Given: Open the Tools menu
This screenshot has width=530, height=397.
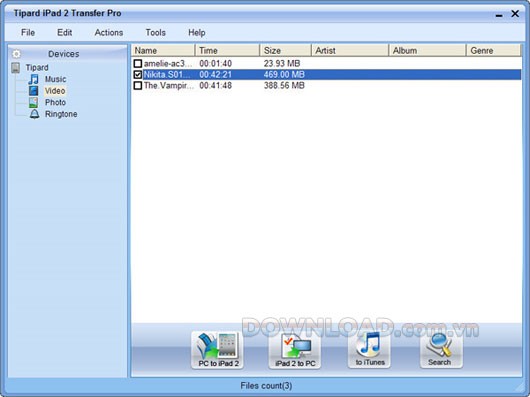Looking at the screenshot, I should (155, 32).
